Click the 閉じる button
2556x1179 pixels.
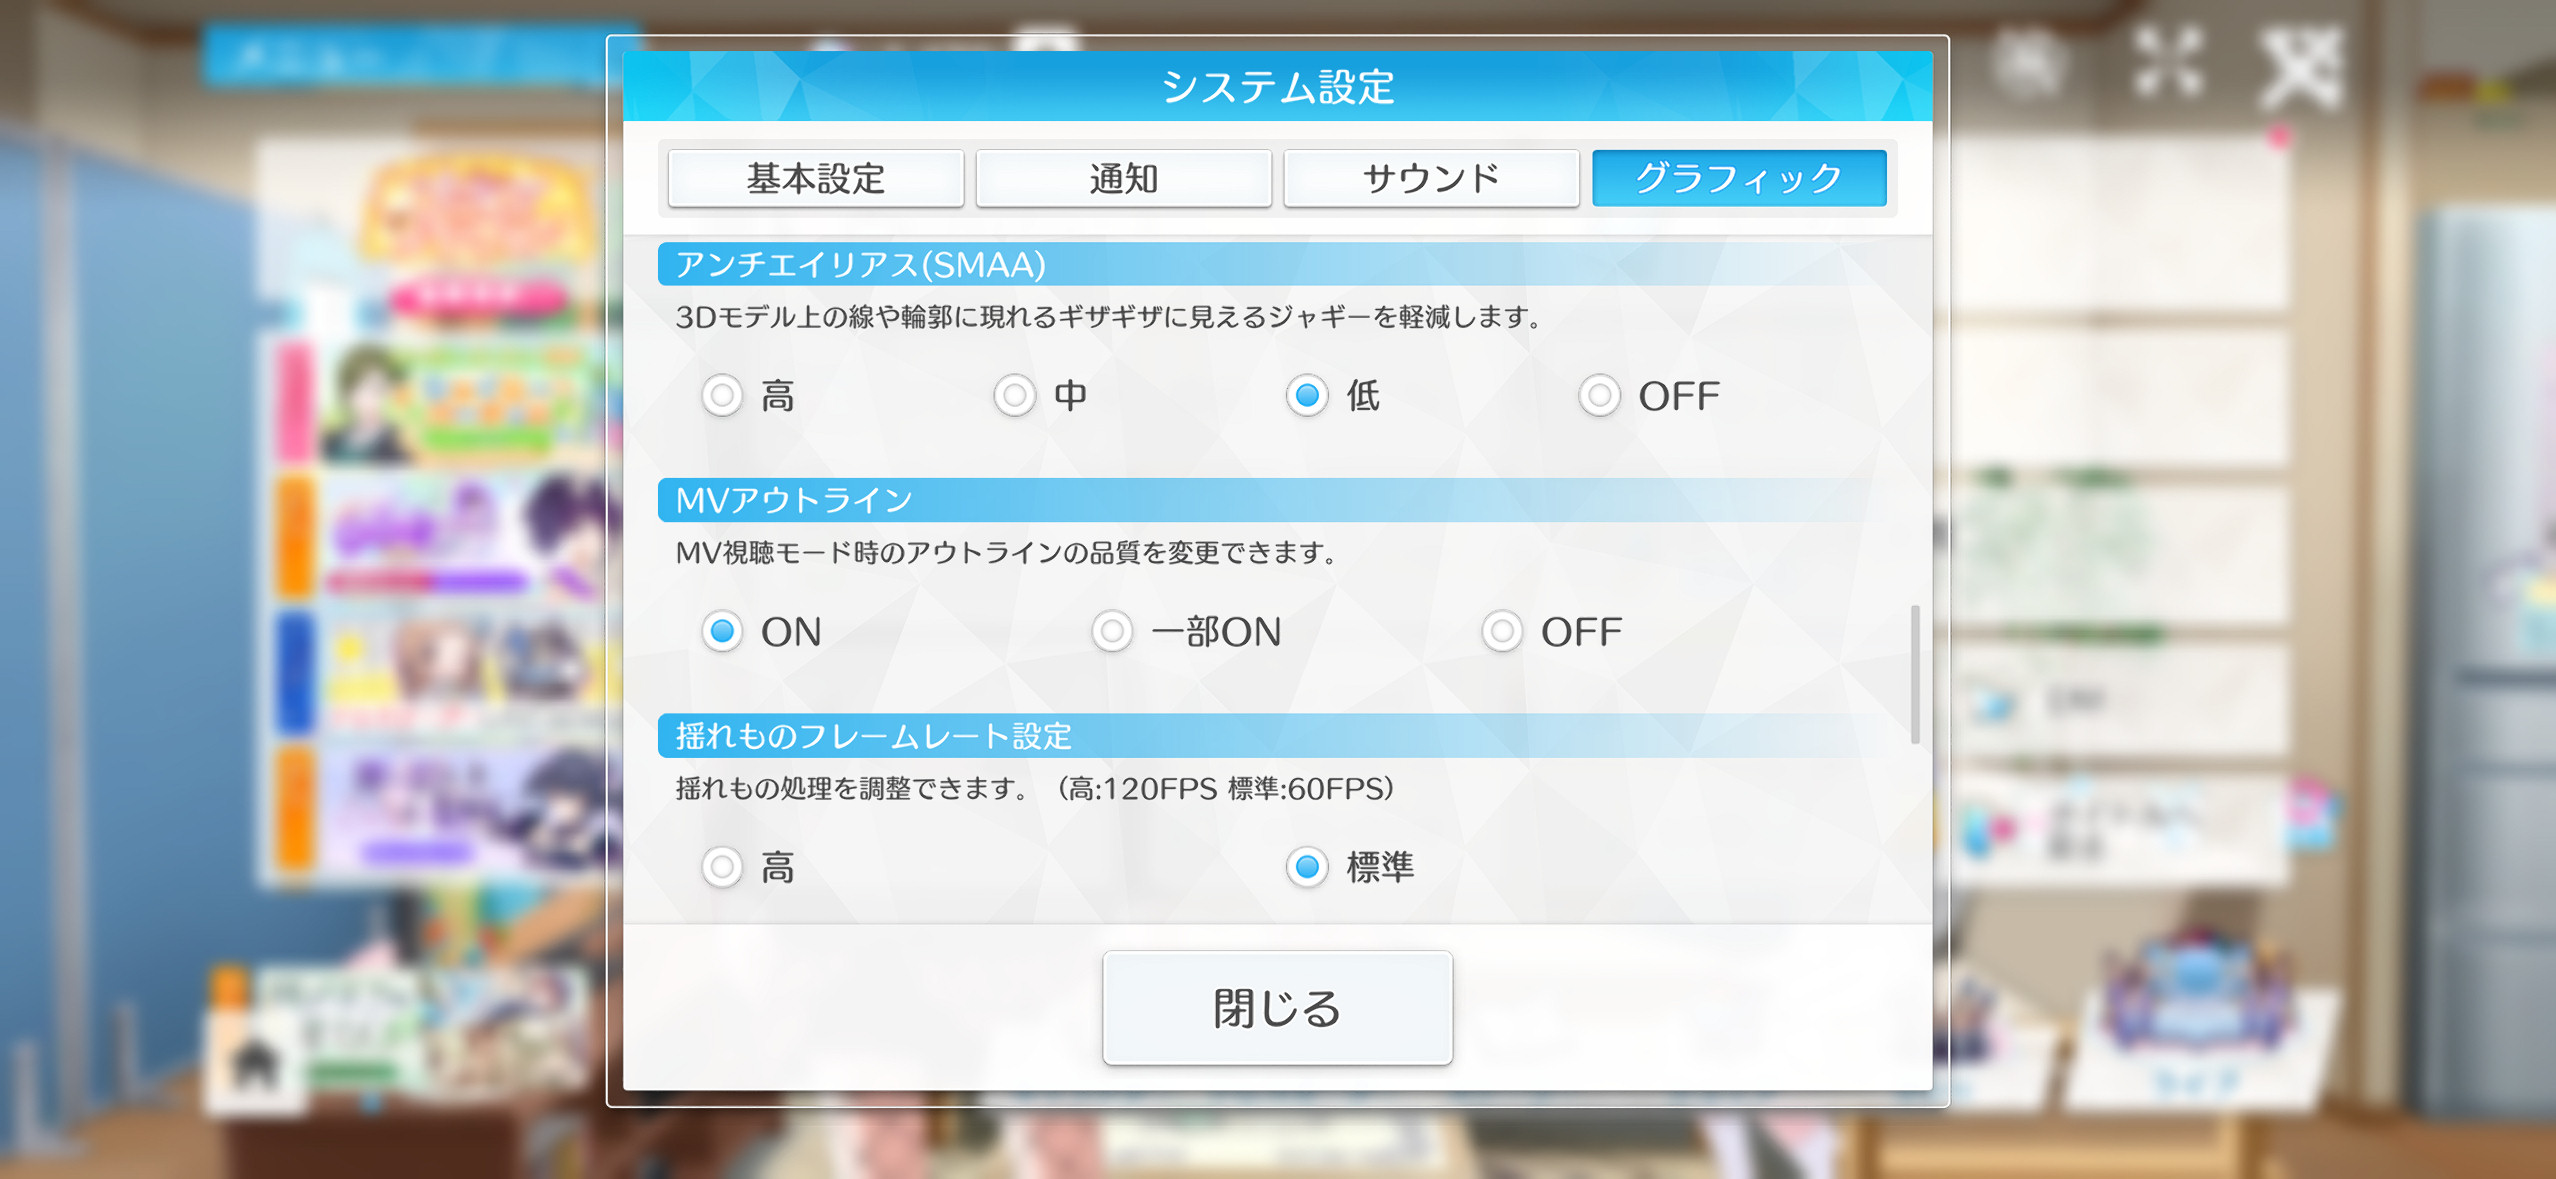1277,1008
